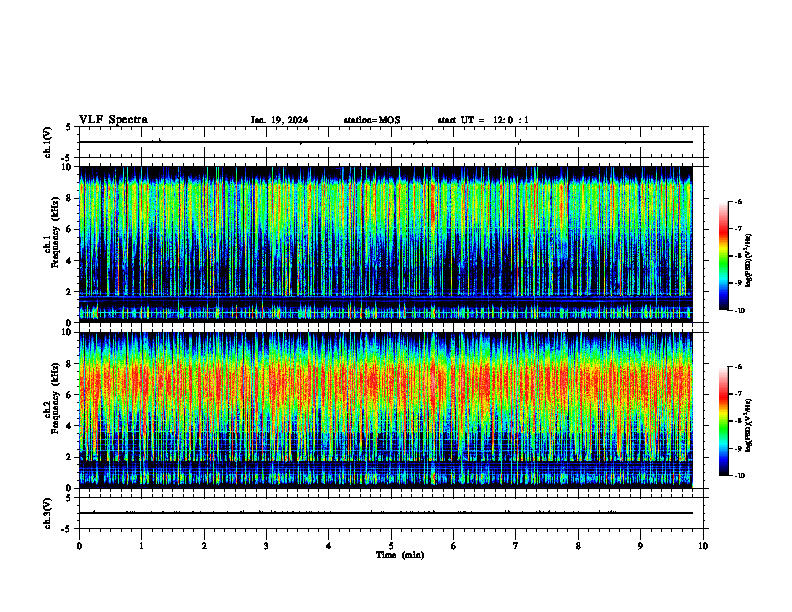Viewport: 792px width, 612px height.
Task: Click the ch.2 spectrogram panel
Action: coord(385,410)
